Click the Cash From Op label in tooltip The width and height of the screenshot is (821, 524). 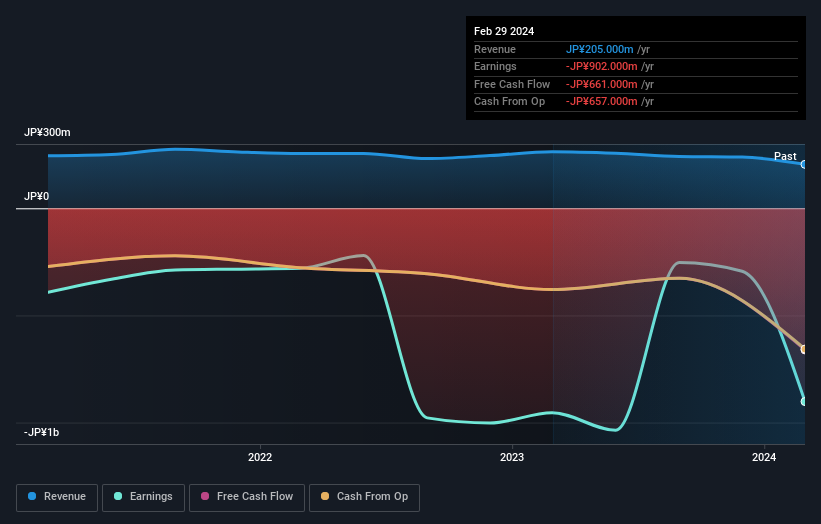tap(509, 102)
